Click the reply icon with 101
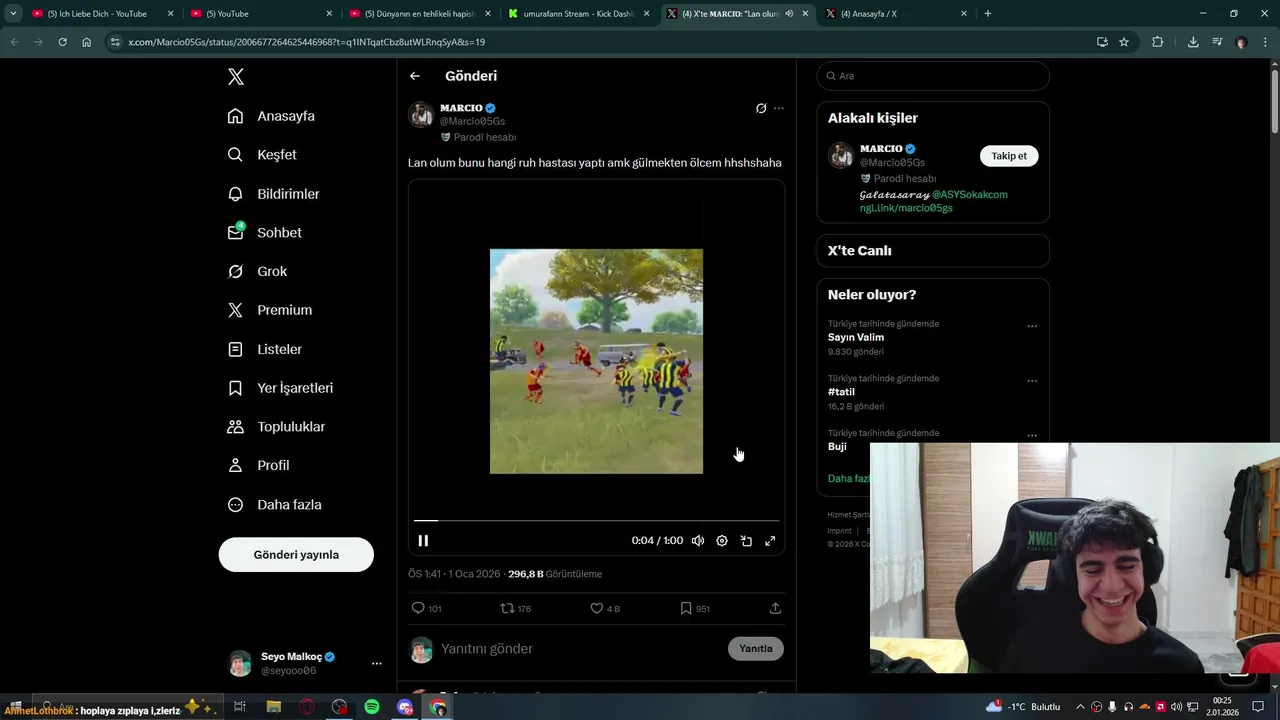Viewport: 1280px width, 720px height. 418,608
